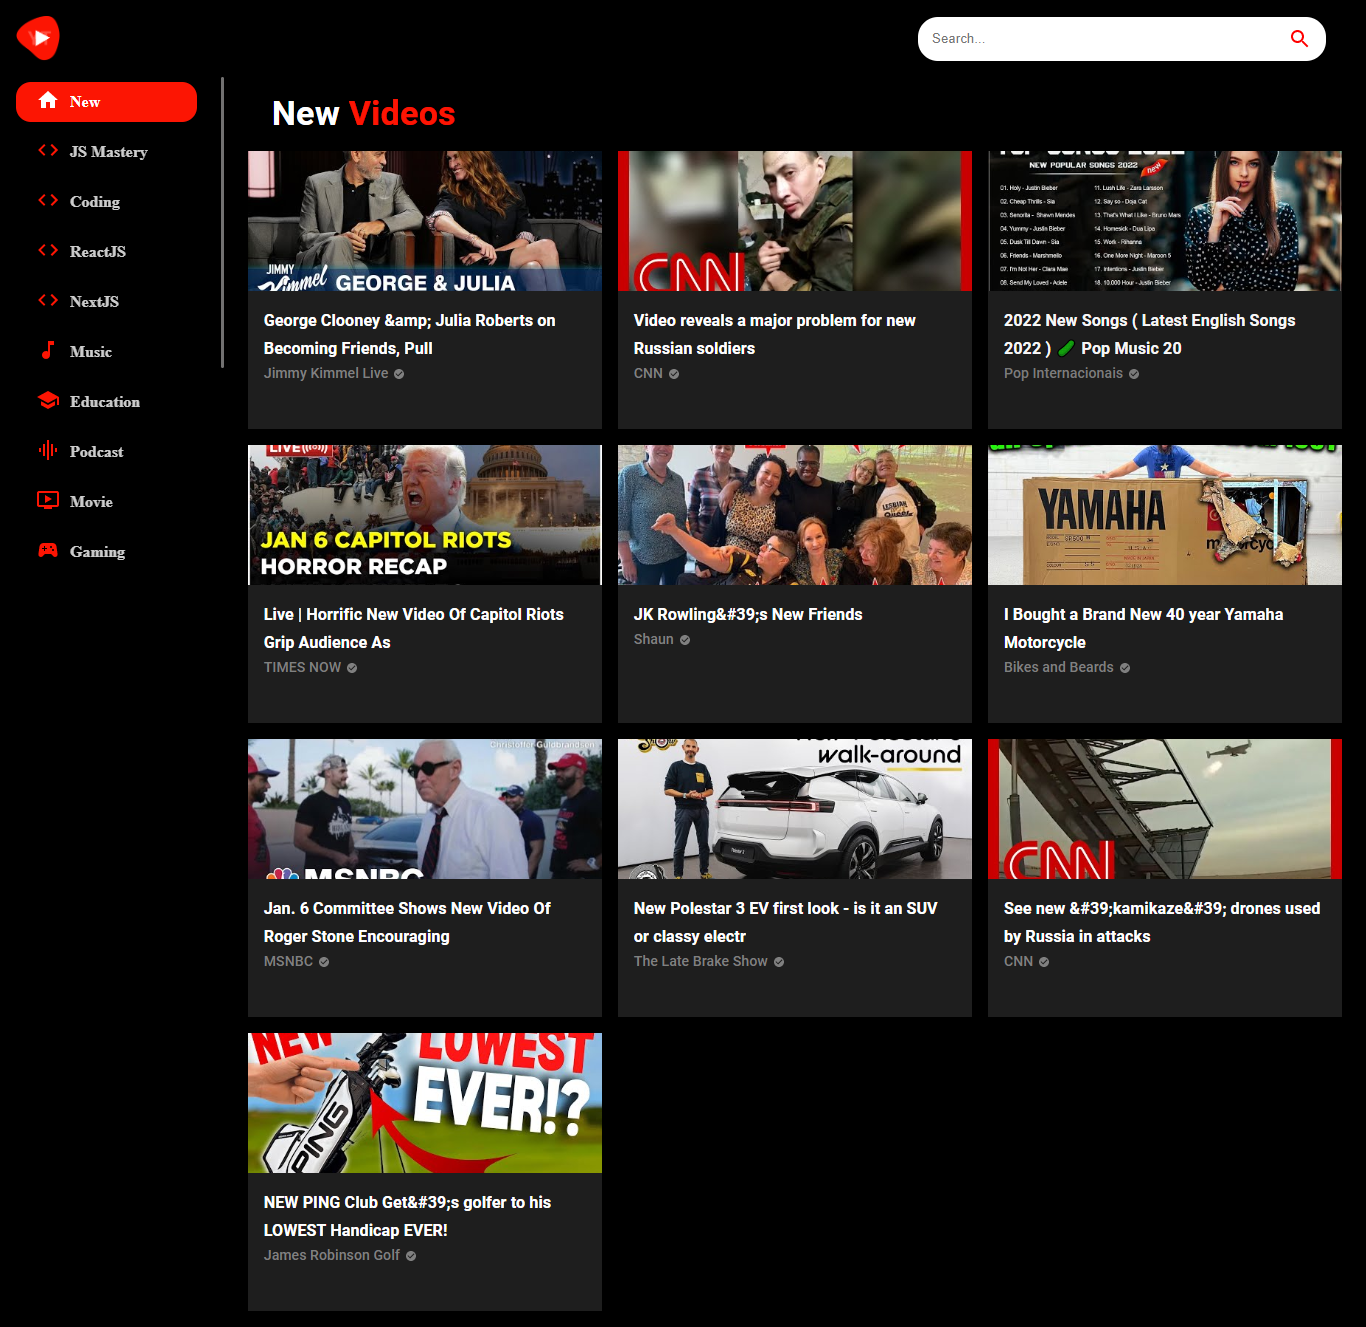
Task: Open the CNN Russian soldiers video
Action: coord(794,221)
